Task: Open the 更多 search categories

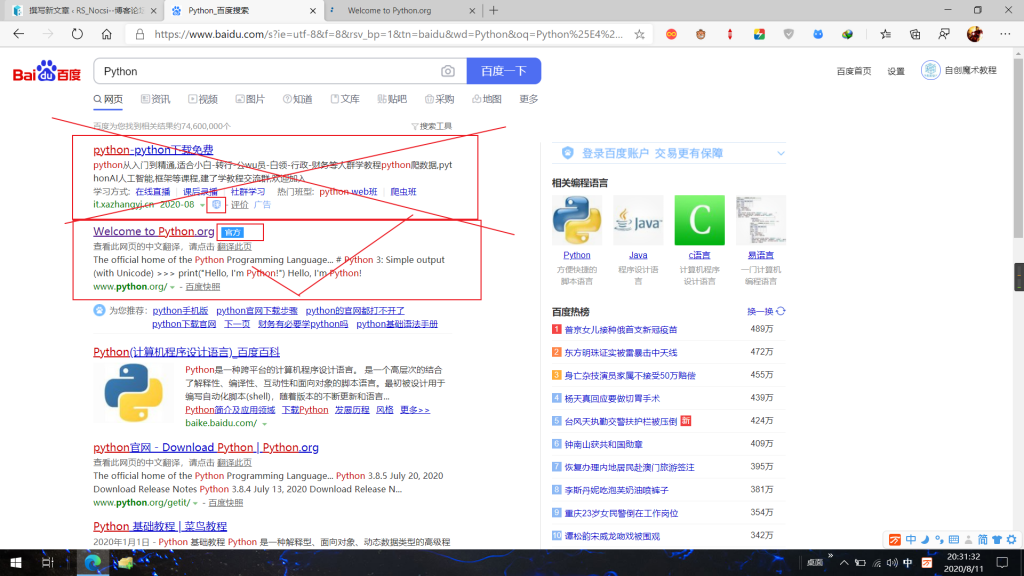Action: (529, 99)
